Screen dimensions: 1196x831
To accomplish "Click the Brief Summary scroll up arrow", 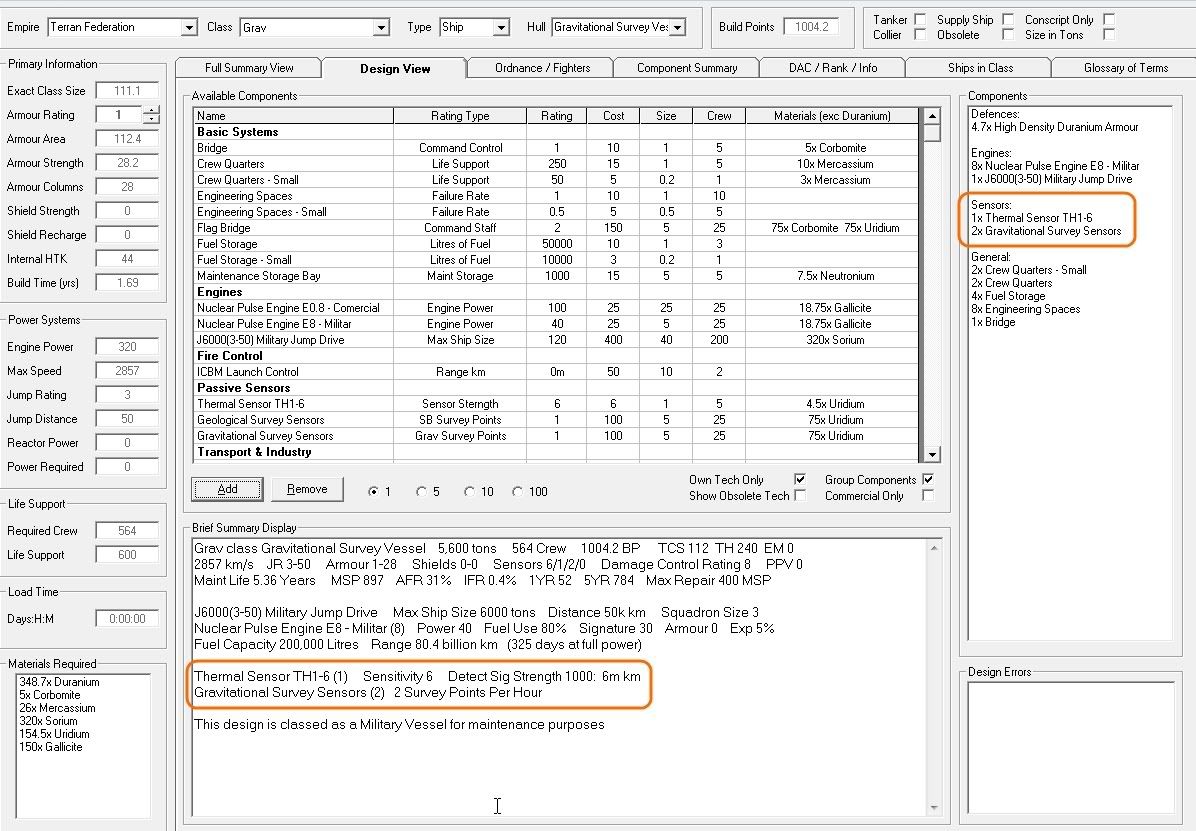I will (x=934, y=548).
